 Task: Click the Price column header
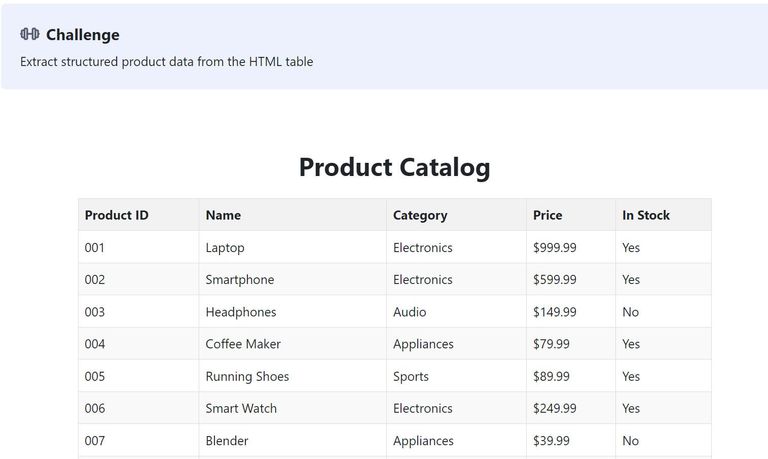coord(547,215)
